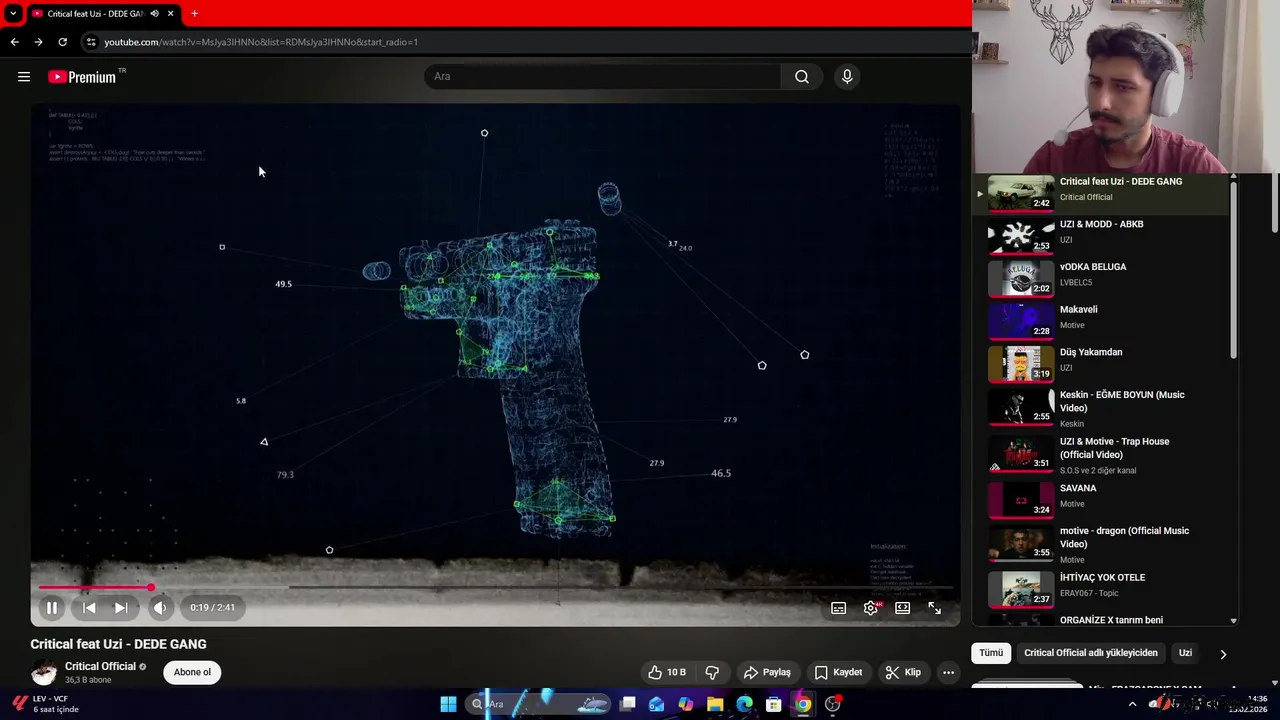
Task: View site information icon in address bar
Action: 91,42
